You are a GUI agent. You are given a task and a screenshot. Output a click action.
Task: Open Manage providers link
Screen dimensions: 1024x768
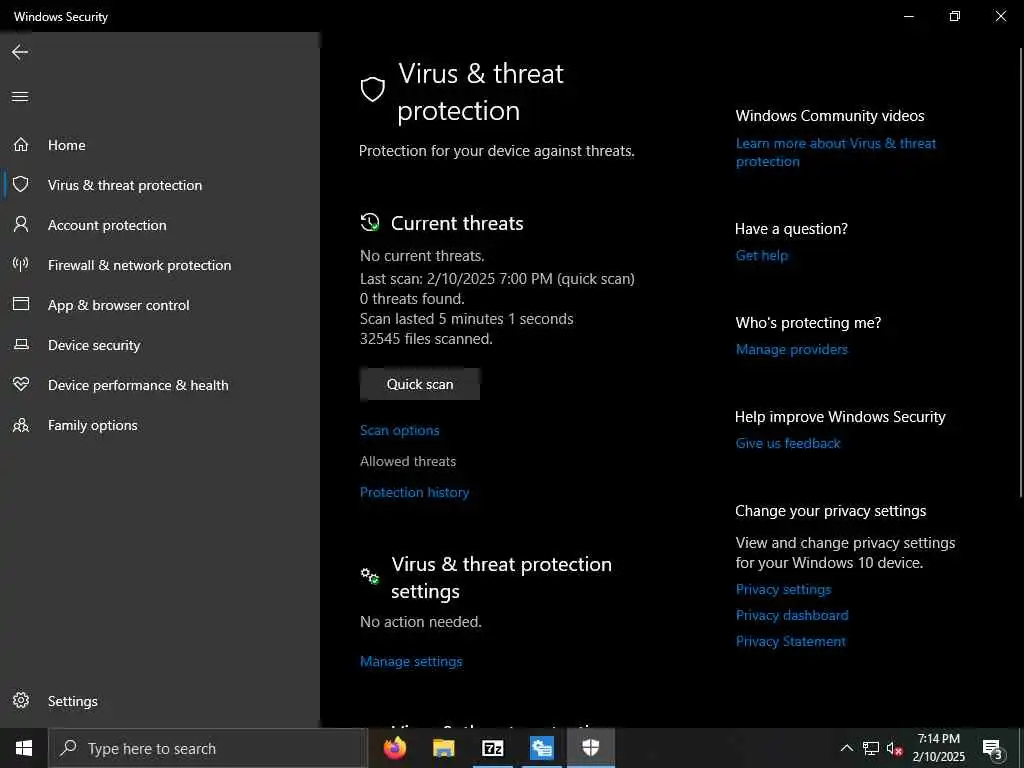pyautogui.click(x=791, y=349)
